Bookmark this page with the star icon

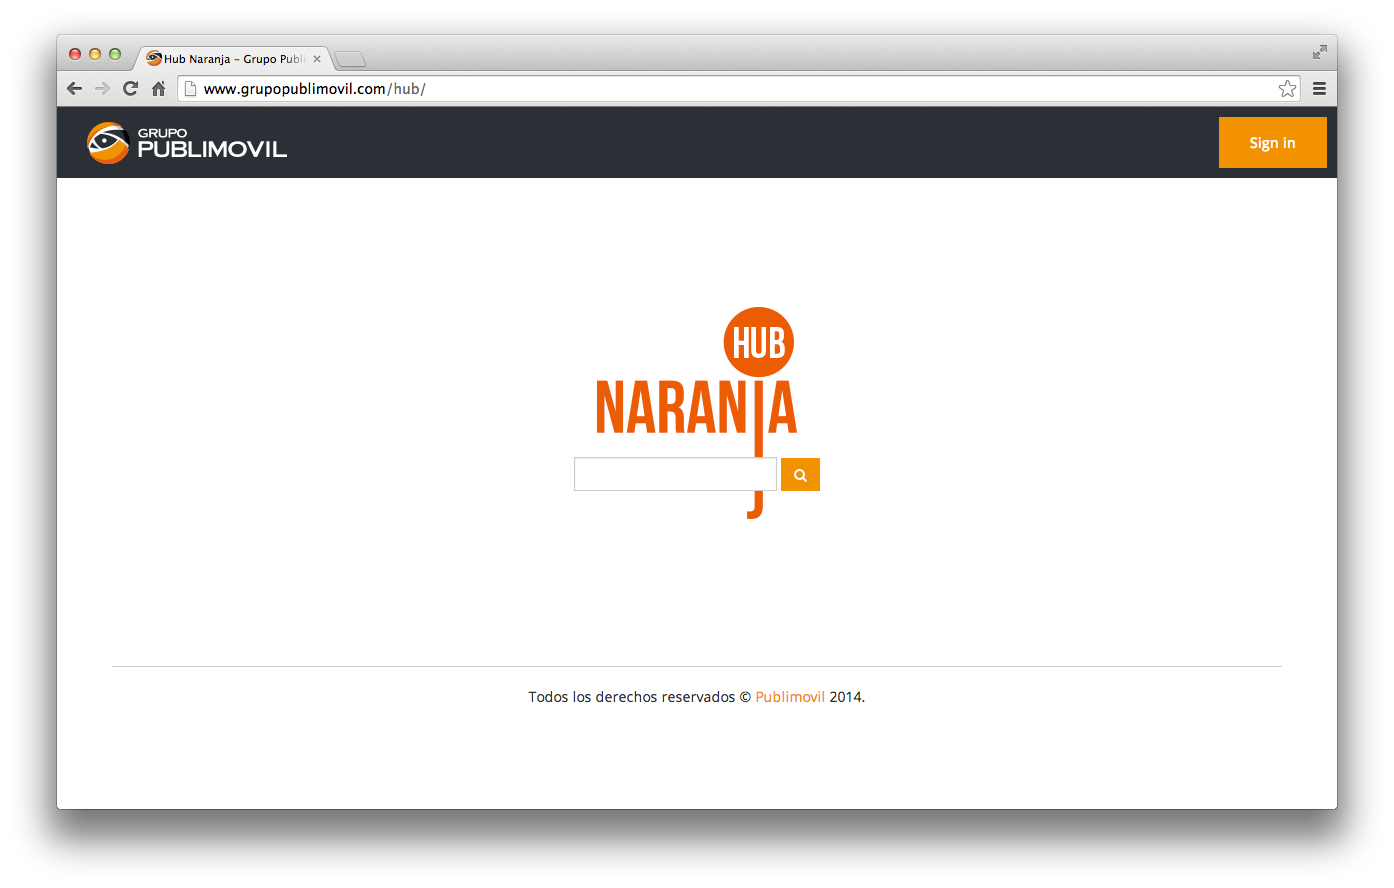[x=1287, y=88]
